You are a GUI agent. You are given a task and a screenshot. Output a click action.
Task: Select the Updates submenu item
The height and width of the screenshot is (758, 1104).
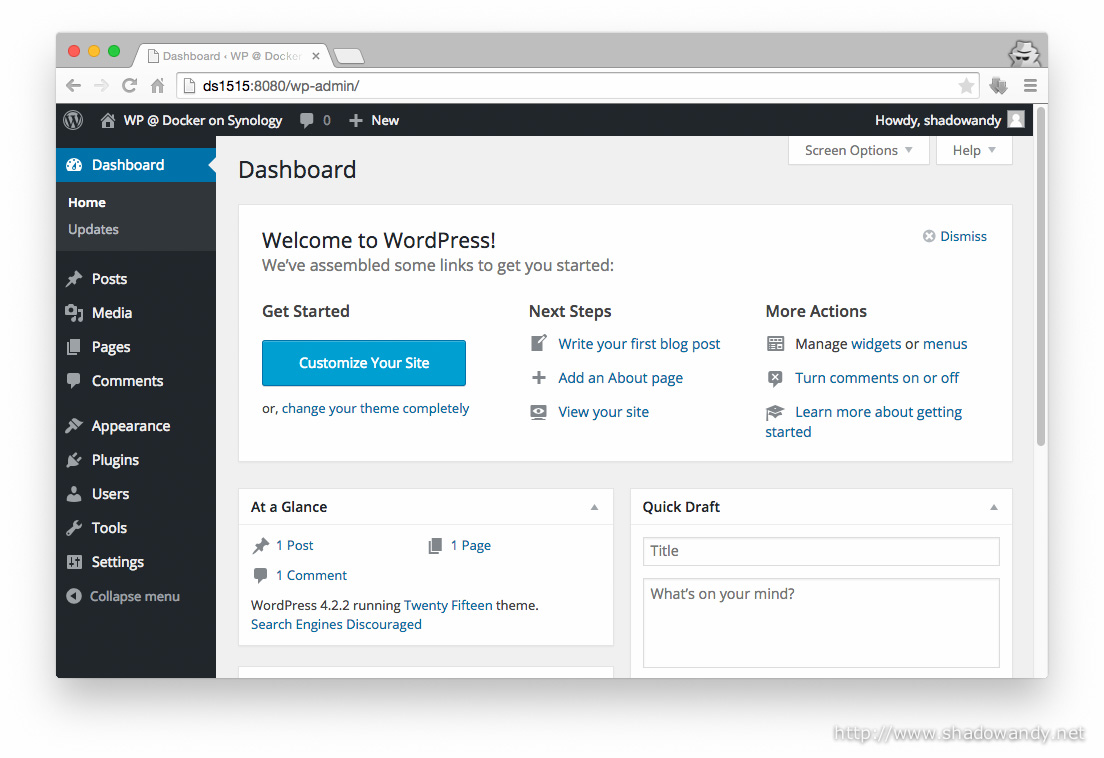pyautogui.click(x=94, y=229)
